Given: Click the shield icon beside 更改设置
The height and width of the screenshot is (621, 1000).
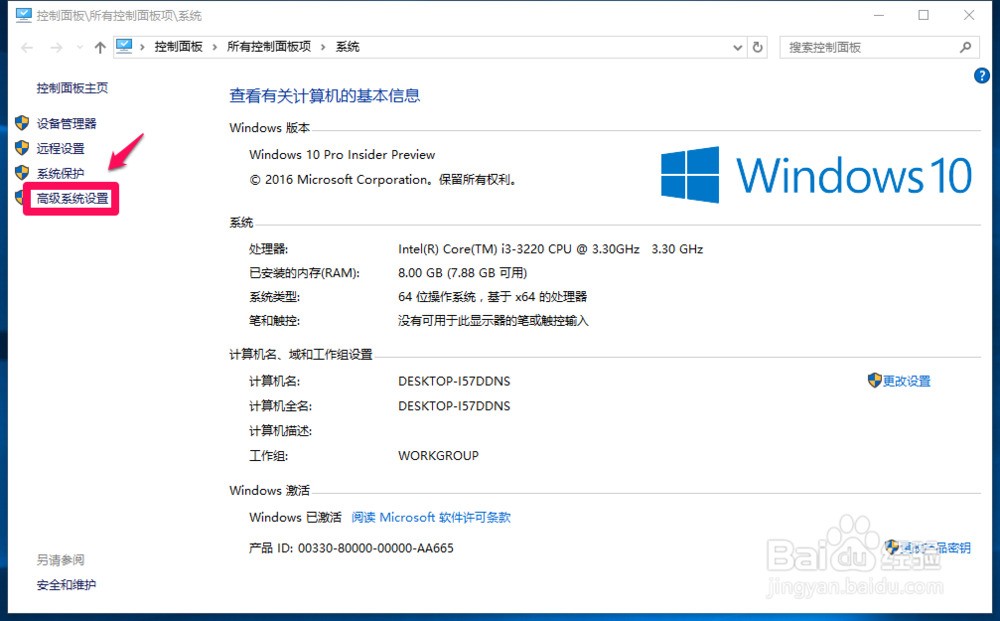Looking at the screenshot, I should pos(874,381).
